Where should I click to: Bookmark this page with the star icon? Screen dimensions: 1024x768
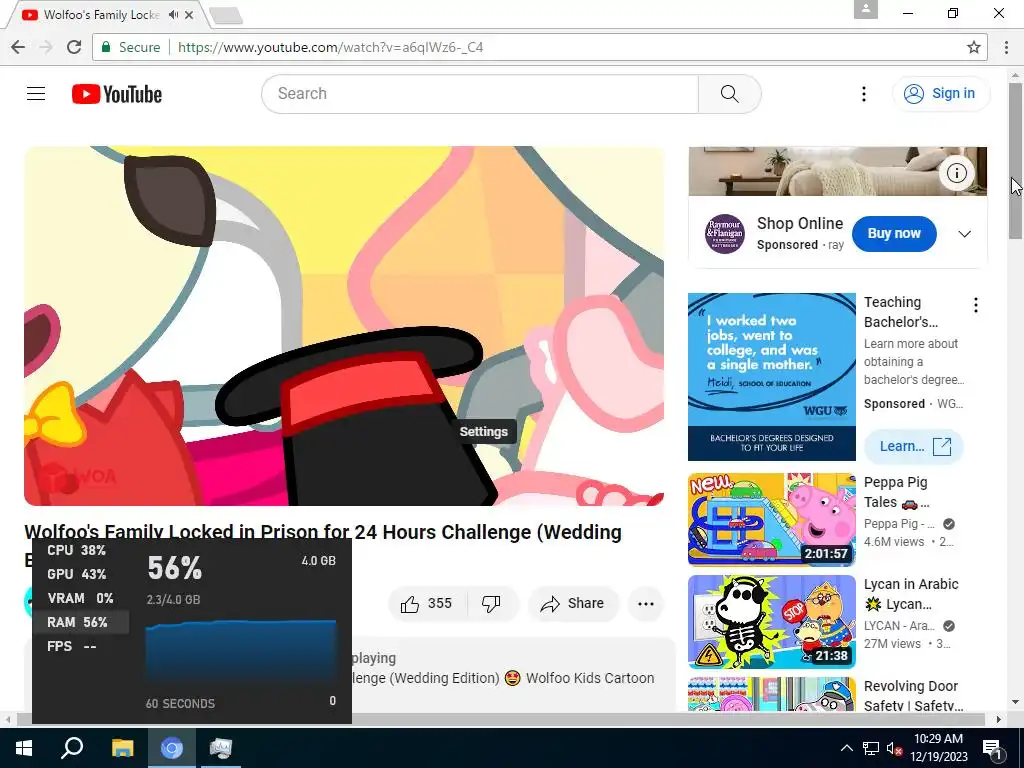[974, 47]
